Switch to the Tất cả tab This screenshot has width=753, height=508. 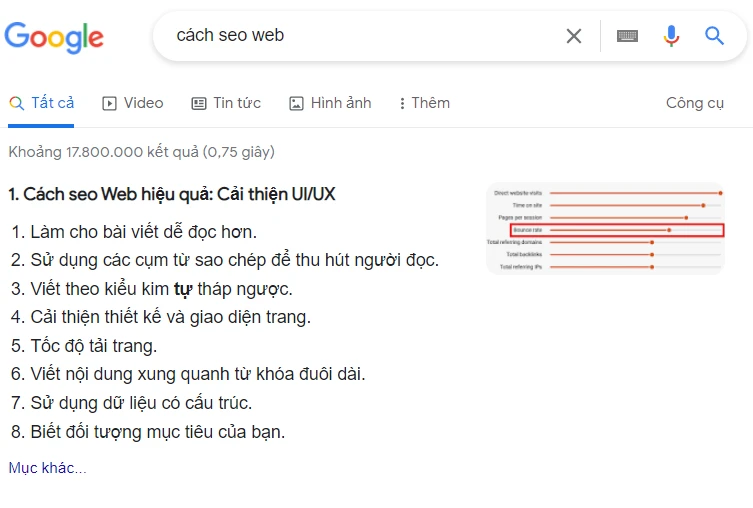tap(41, 103)
